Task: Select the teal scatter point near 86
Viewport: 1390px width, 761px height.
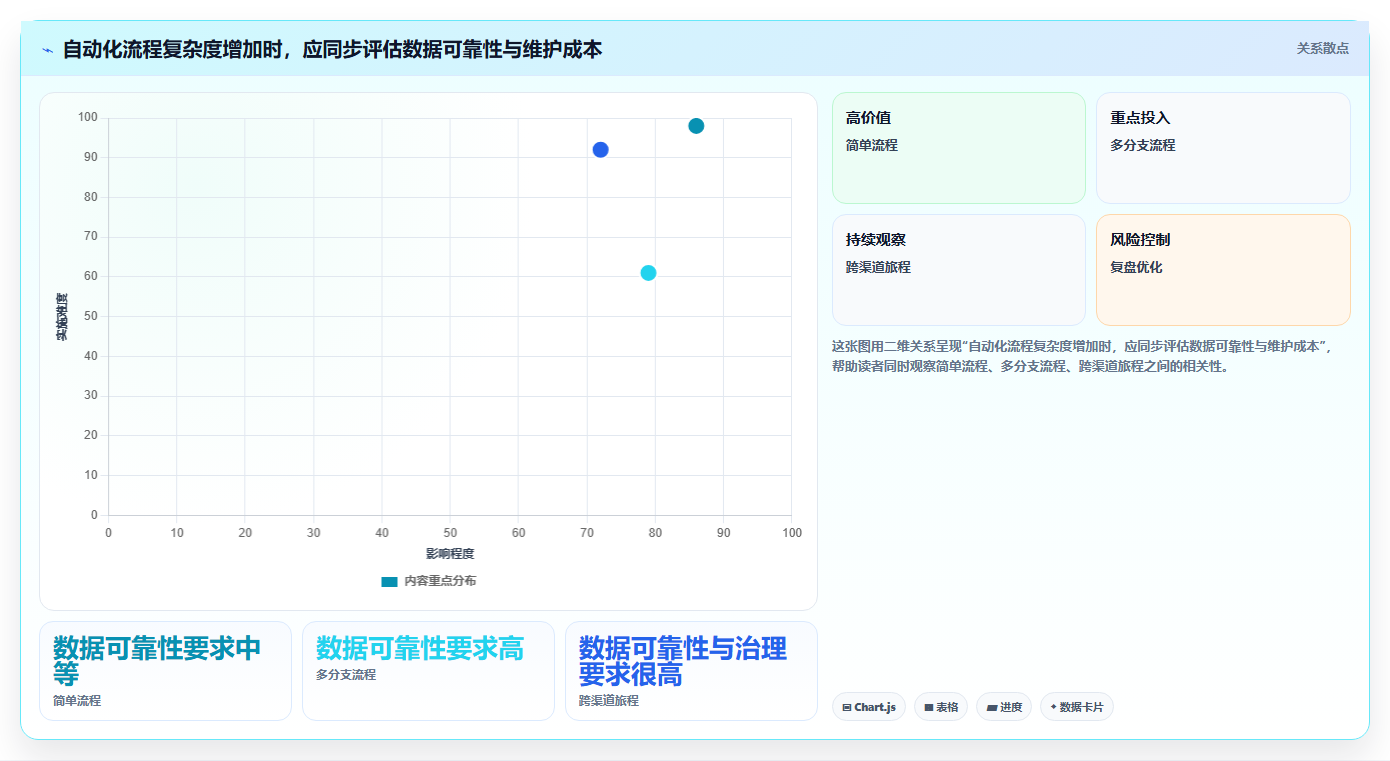Action: (696, 126)
